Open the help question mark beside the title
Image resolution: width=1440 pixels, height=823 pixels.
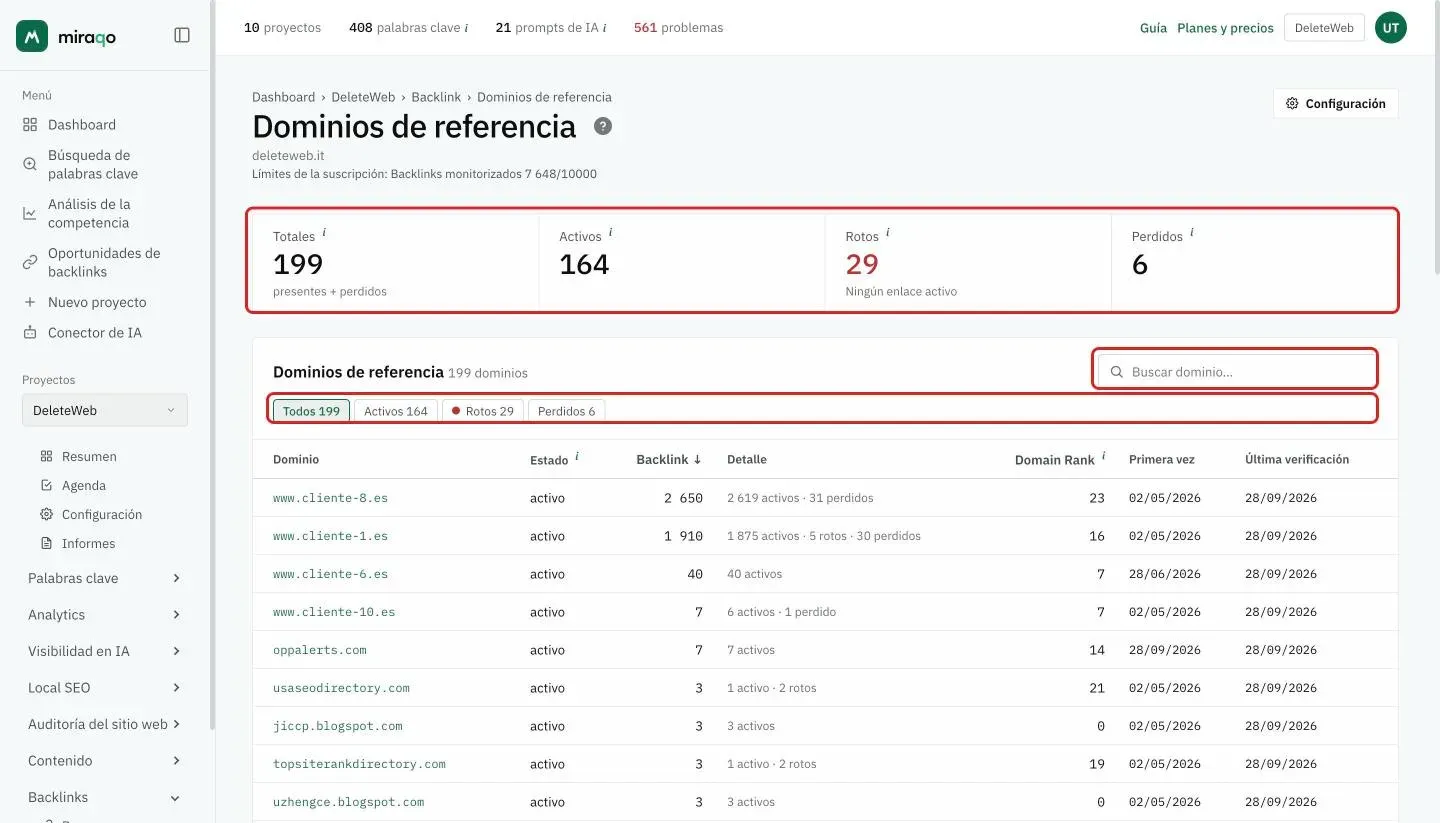click(x=603, y=126)
